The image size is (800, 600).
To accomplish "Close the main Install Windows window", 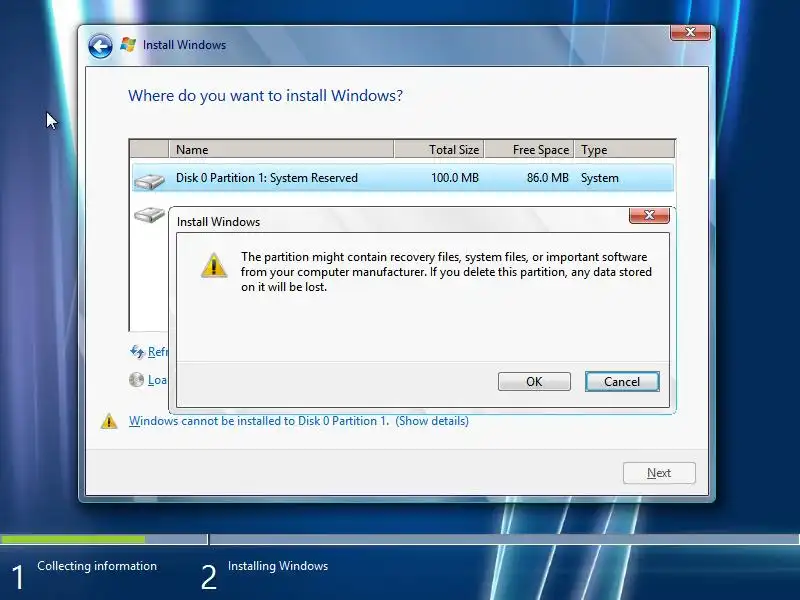I will (690, 32).
